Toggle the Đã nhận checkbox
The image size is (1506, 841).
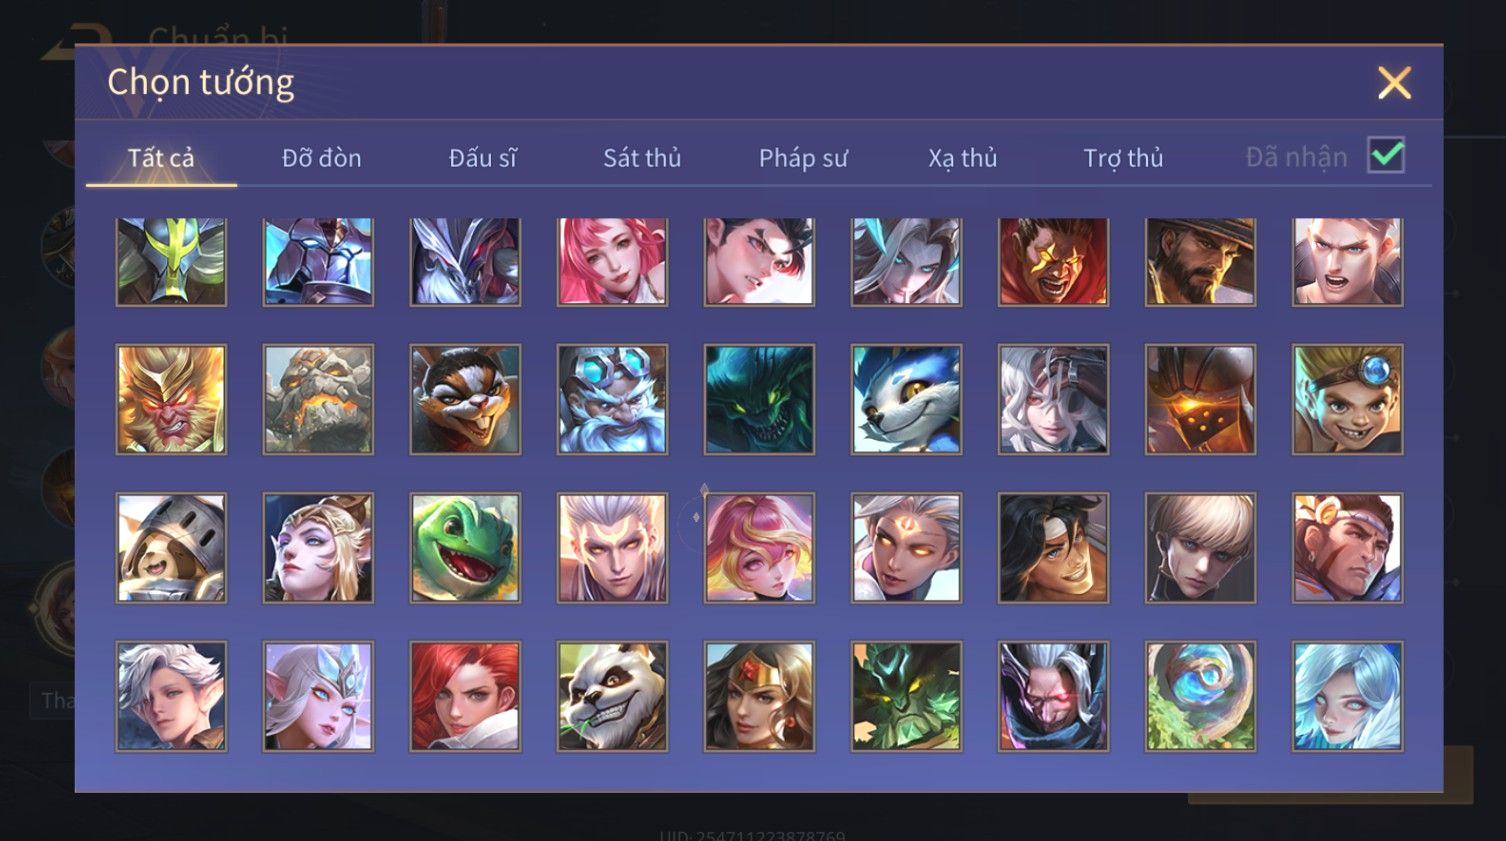(x=1386, y=156)
